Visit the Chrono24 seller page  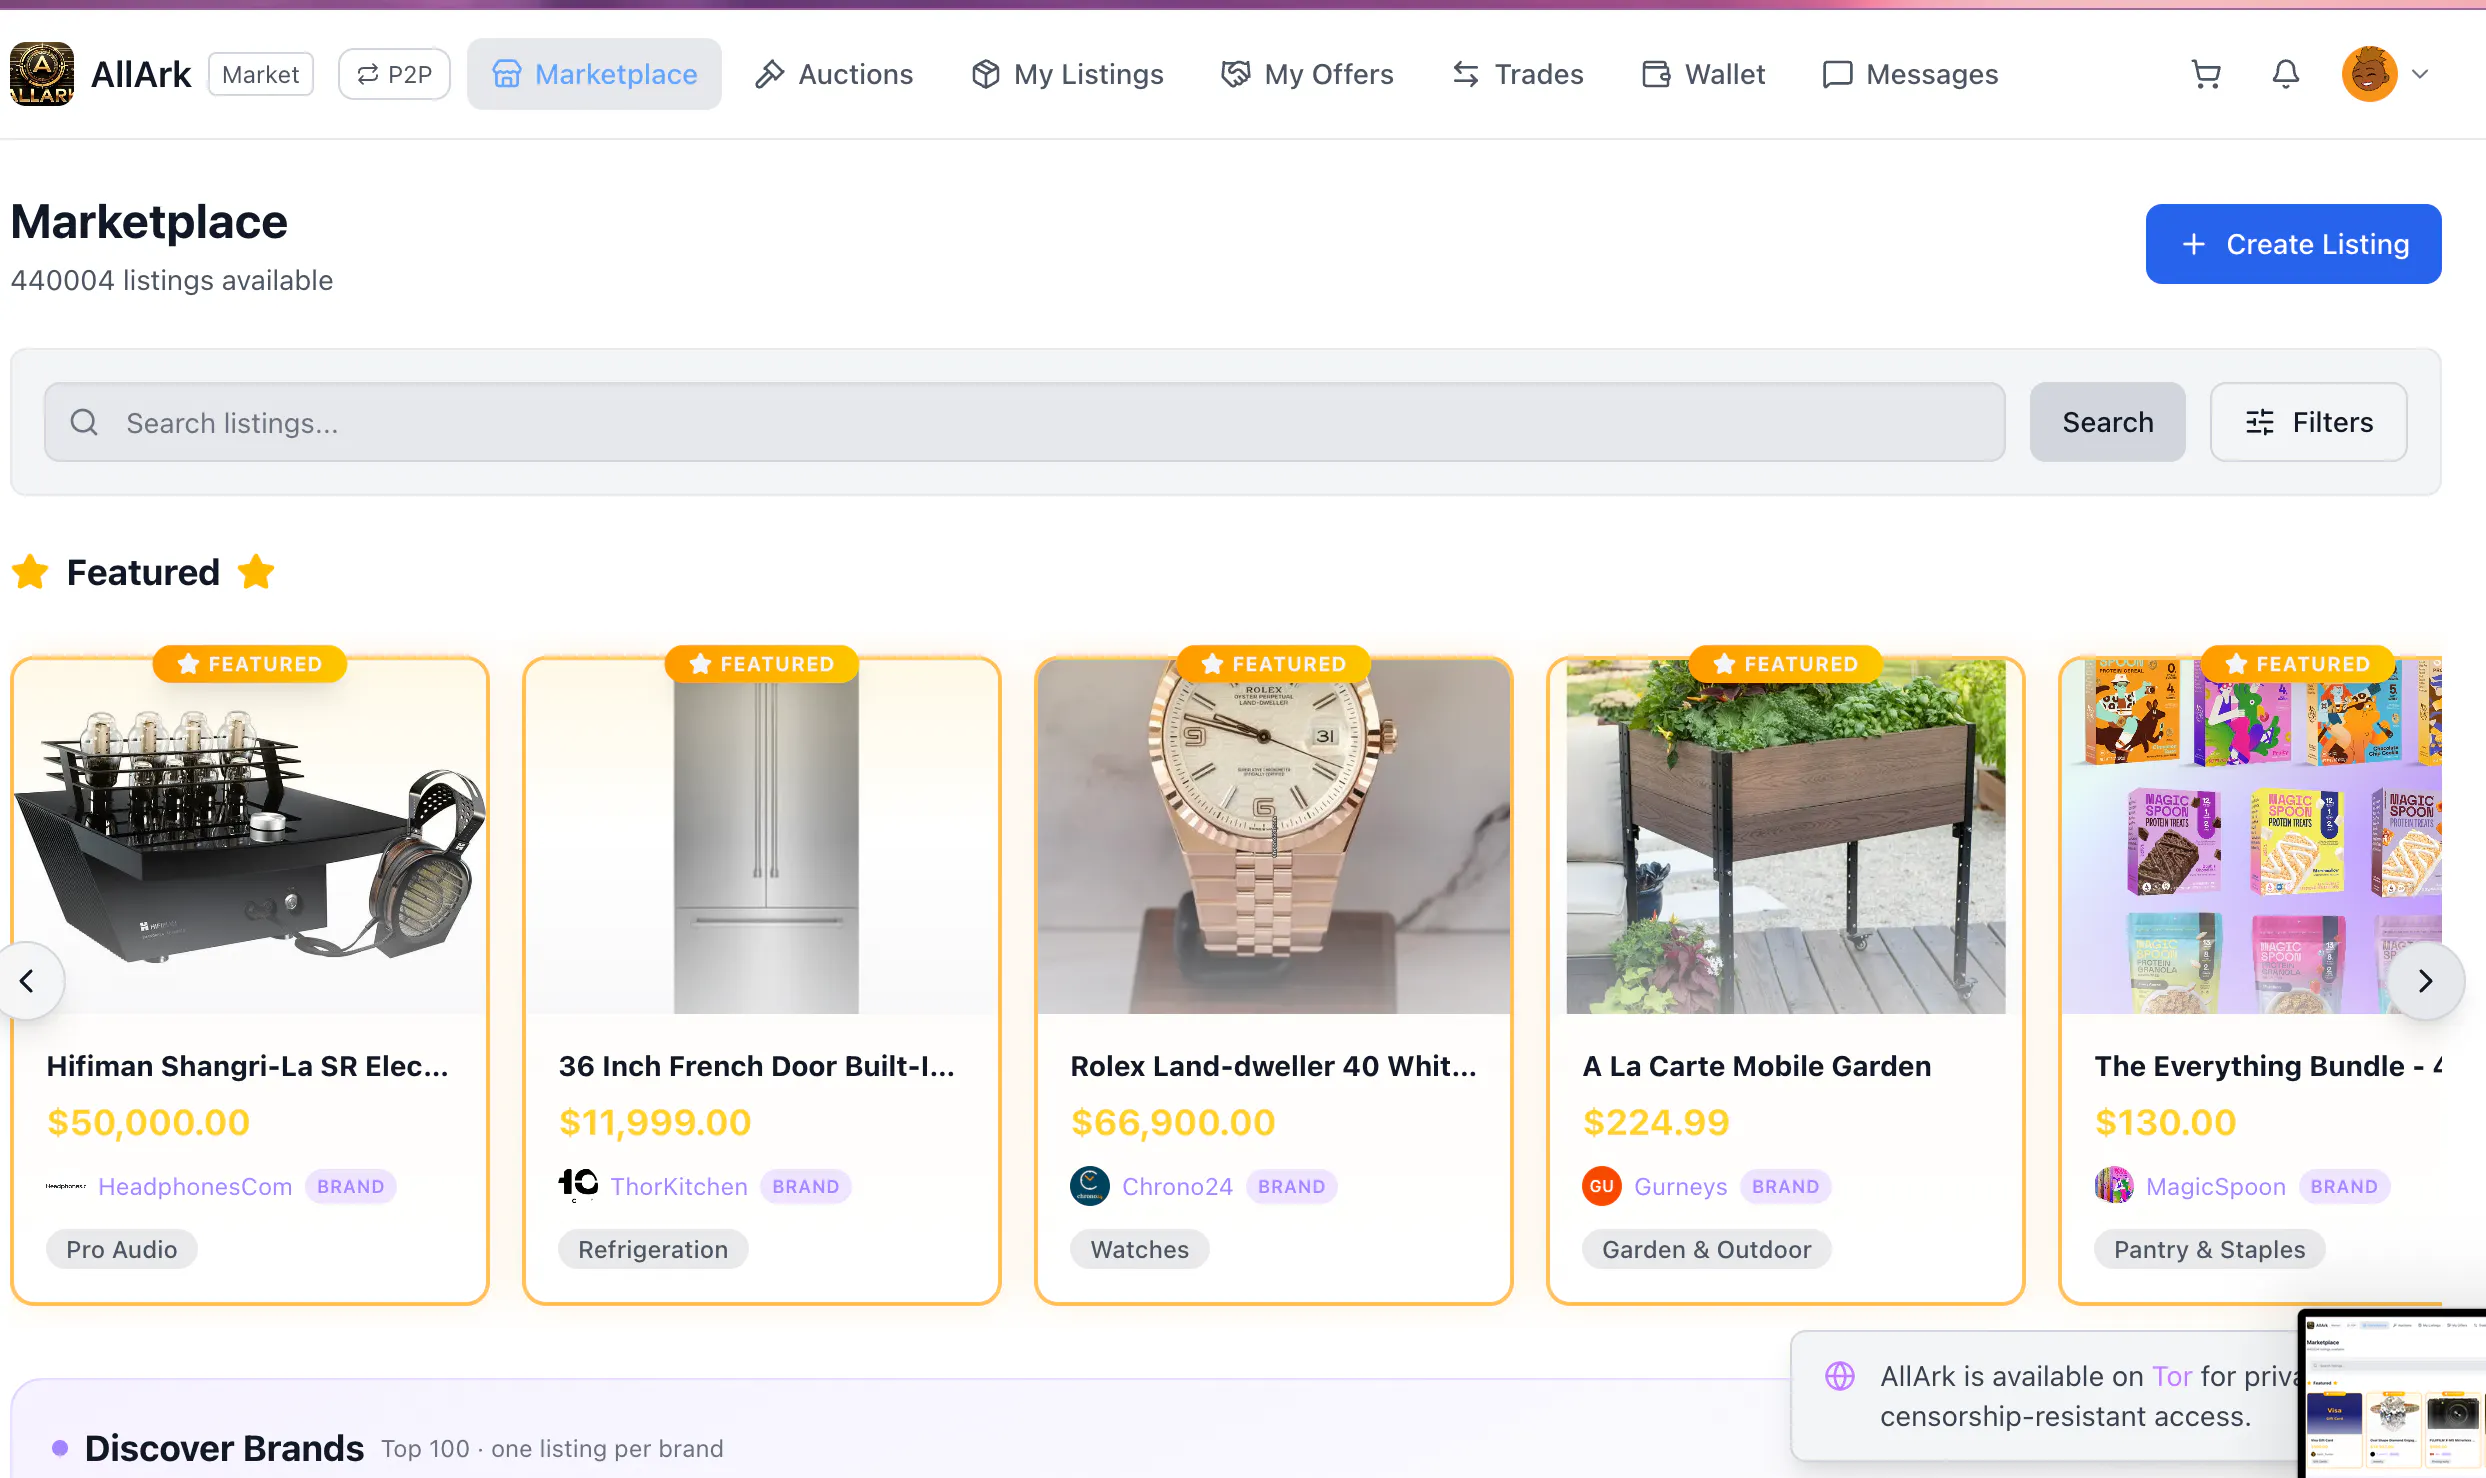(x=1177, y=1186)
